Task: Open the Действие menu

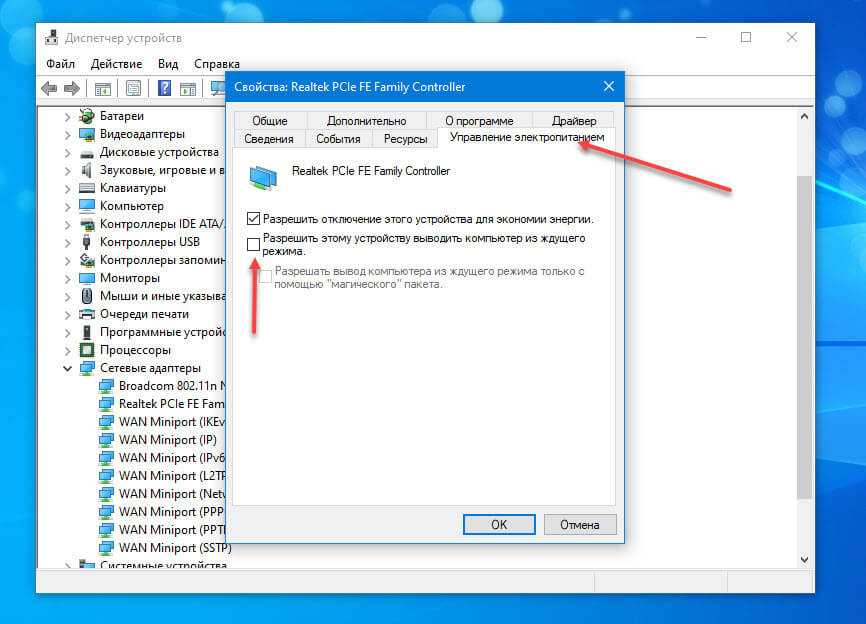Action: coord(116,64)
